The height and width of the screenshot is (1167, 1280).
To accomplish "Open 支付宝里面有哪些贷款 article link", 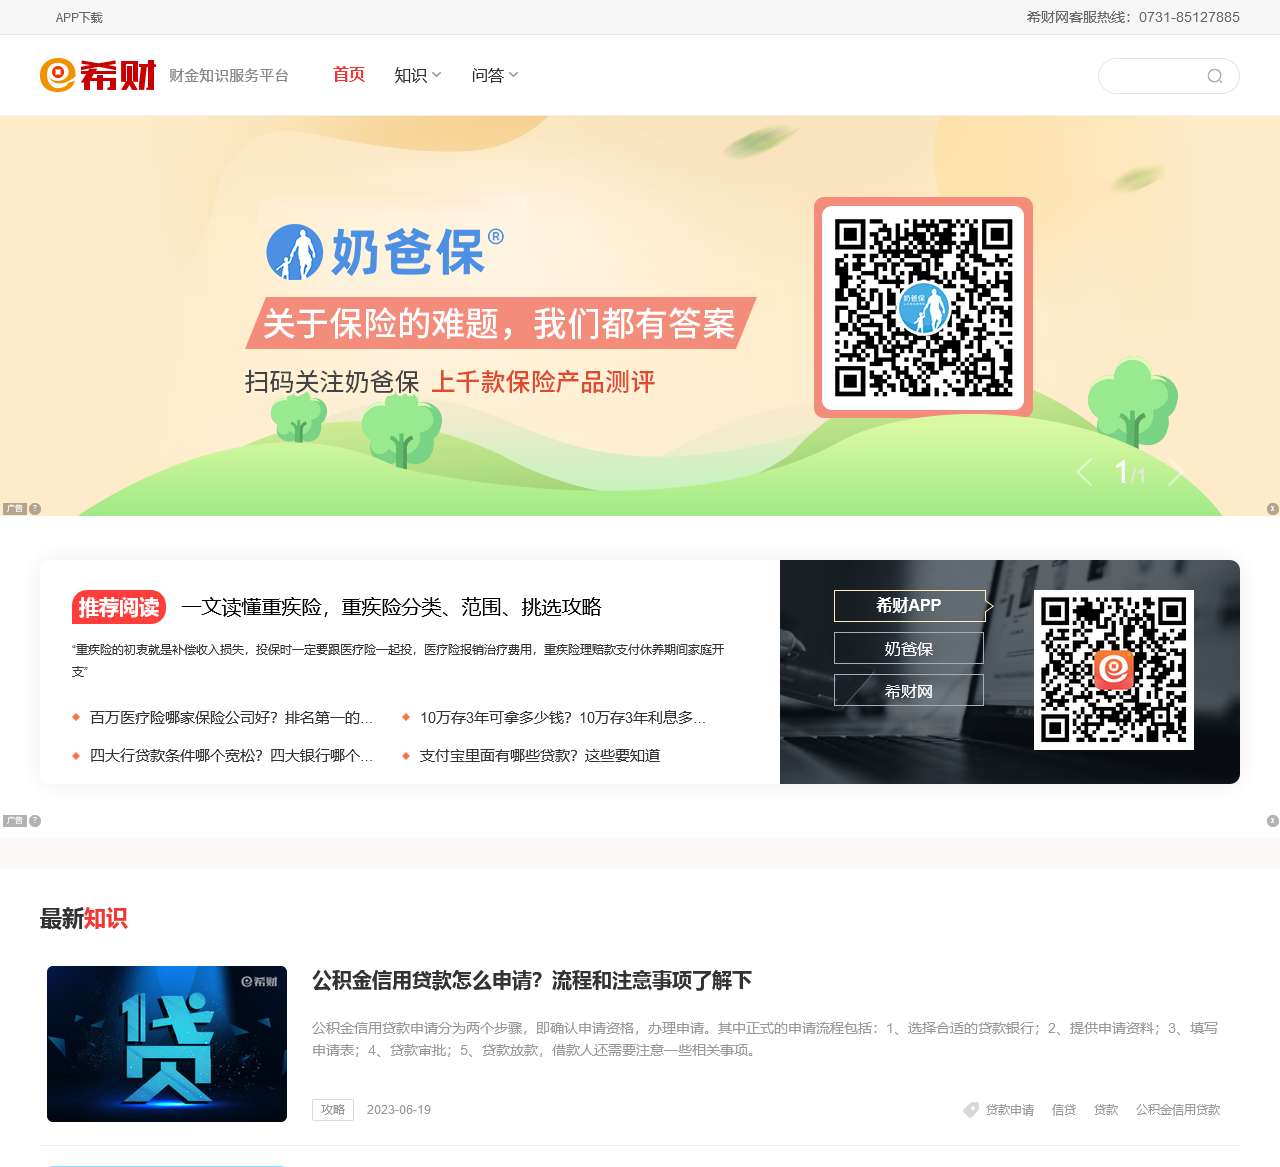I will [540, 755].
